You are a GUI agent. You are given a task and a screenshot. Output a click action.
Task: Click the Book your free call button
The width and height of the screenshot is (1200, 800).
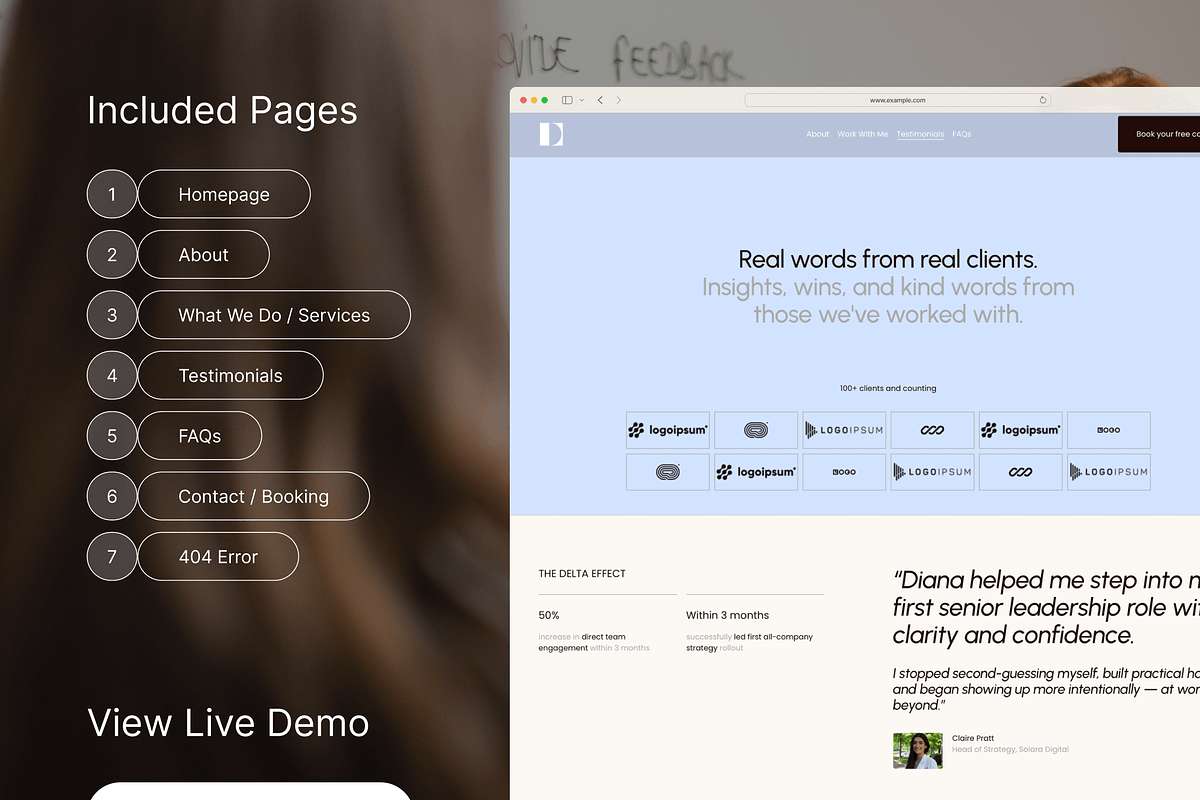click(x=1159, y=134)
